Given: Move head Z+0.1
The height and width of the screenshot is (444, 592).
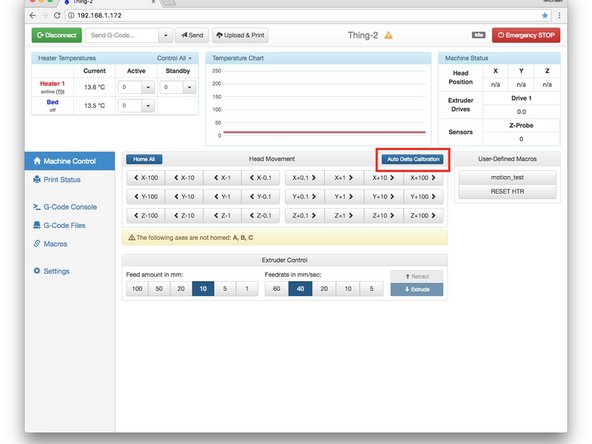Looking at the screenshot, I should 304,216.
